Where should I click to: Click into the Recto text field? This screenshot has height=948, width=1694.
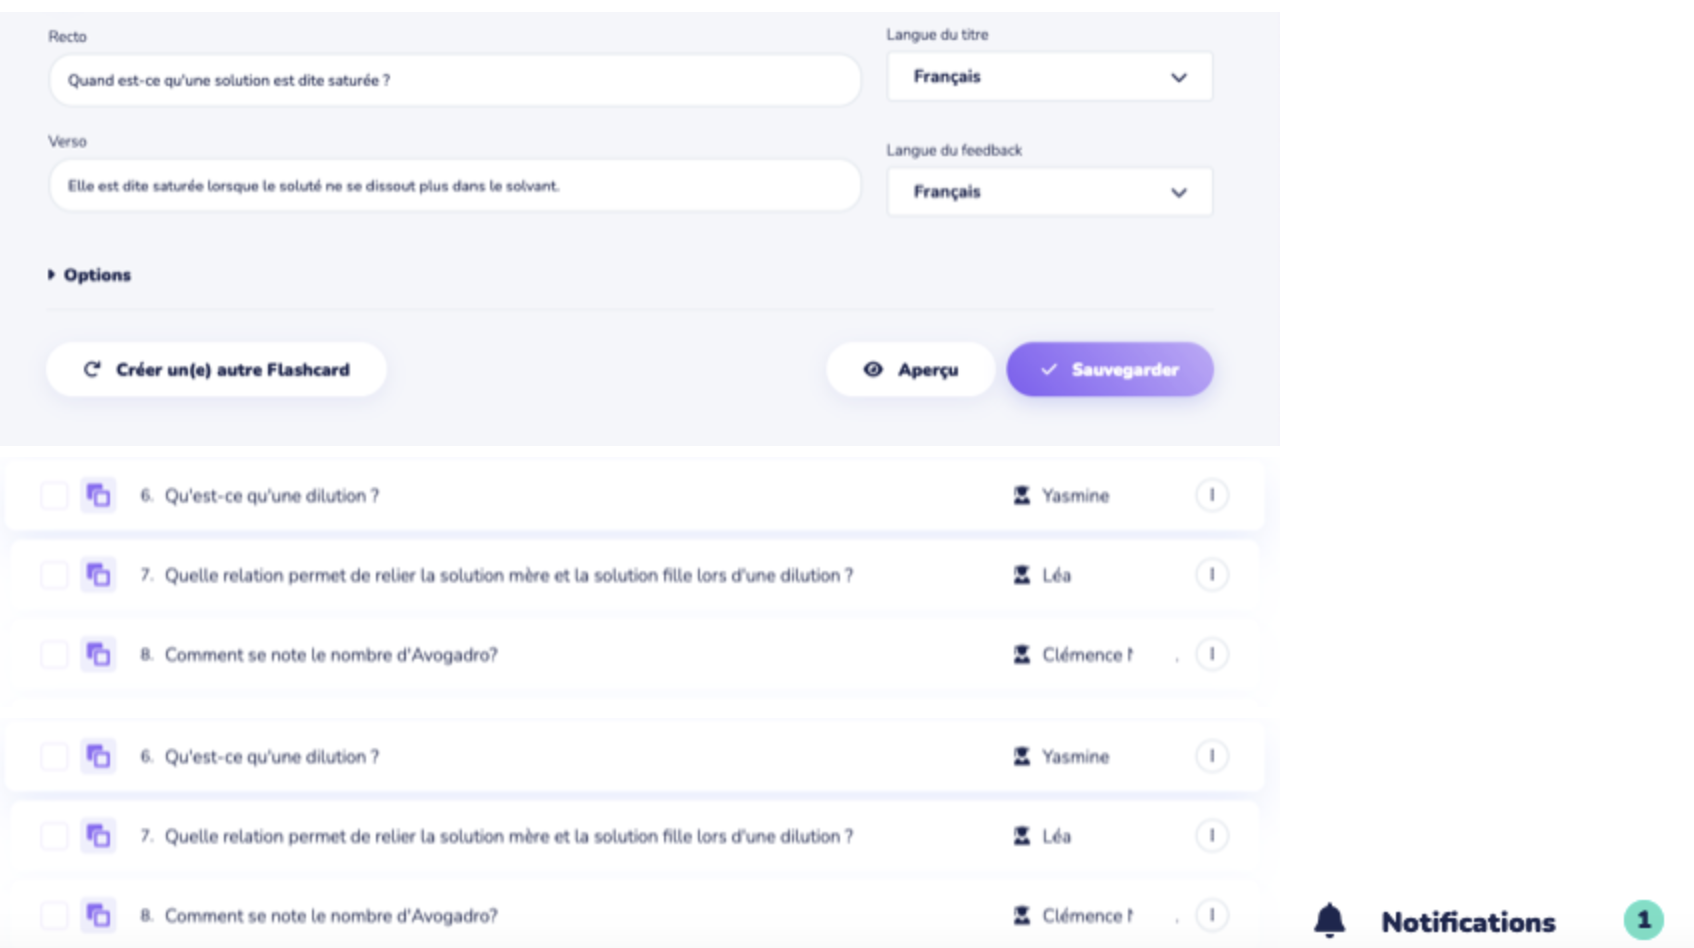(x=454, y=81)
